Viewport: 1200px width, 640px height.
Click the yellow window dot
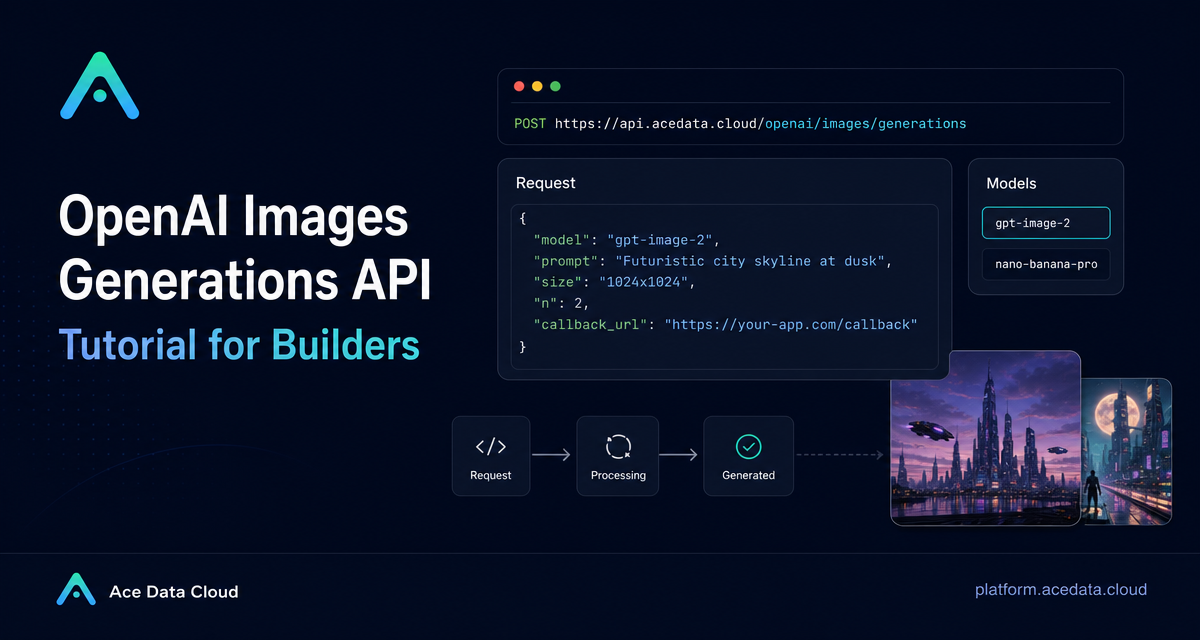[537, 87]
